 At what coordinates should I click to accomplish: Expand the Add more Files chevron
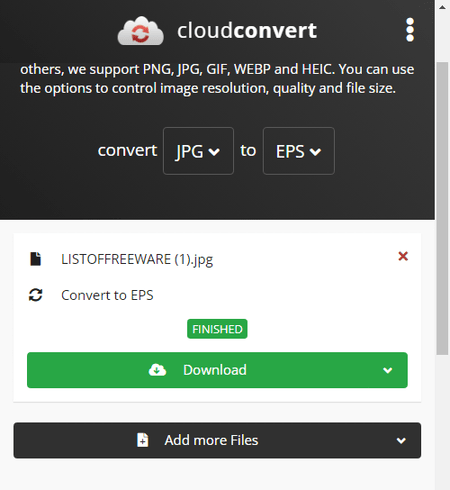[401, 441]
